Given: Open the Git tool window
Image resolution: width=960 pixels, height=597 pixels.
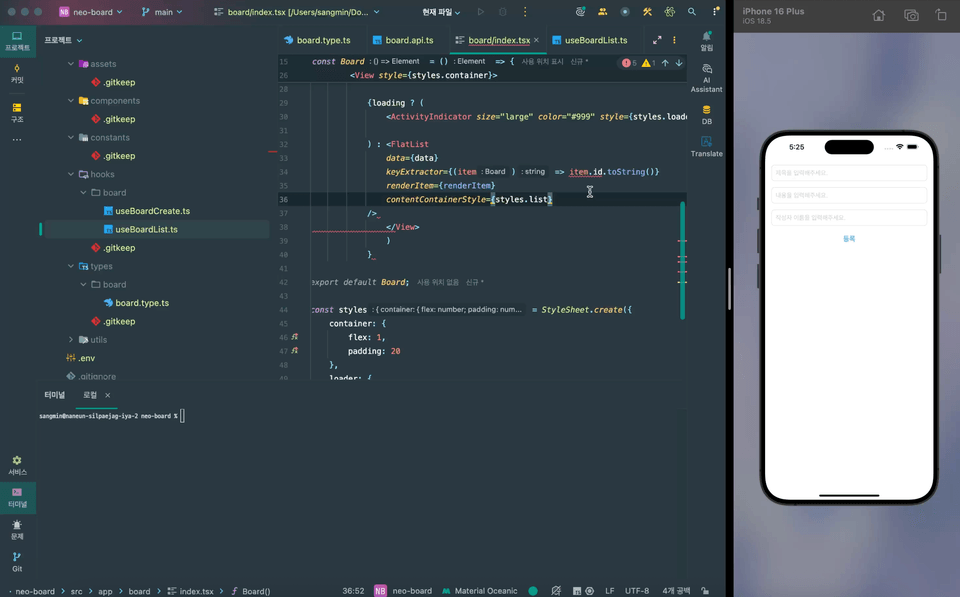Looking at the screenshot, I should click(17, 561).
